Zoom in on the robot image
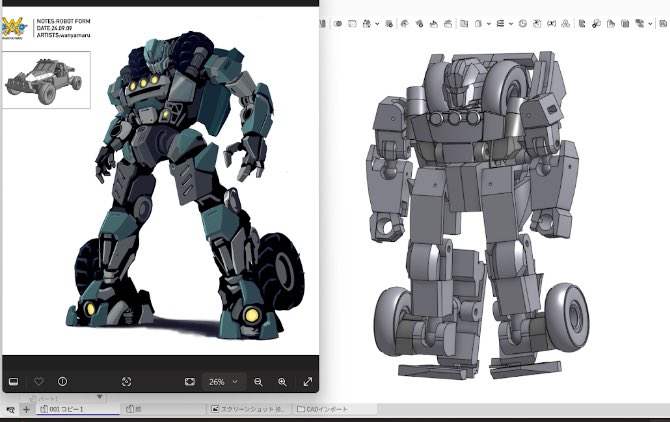The image size is (670, 422). tap(282, 382)
